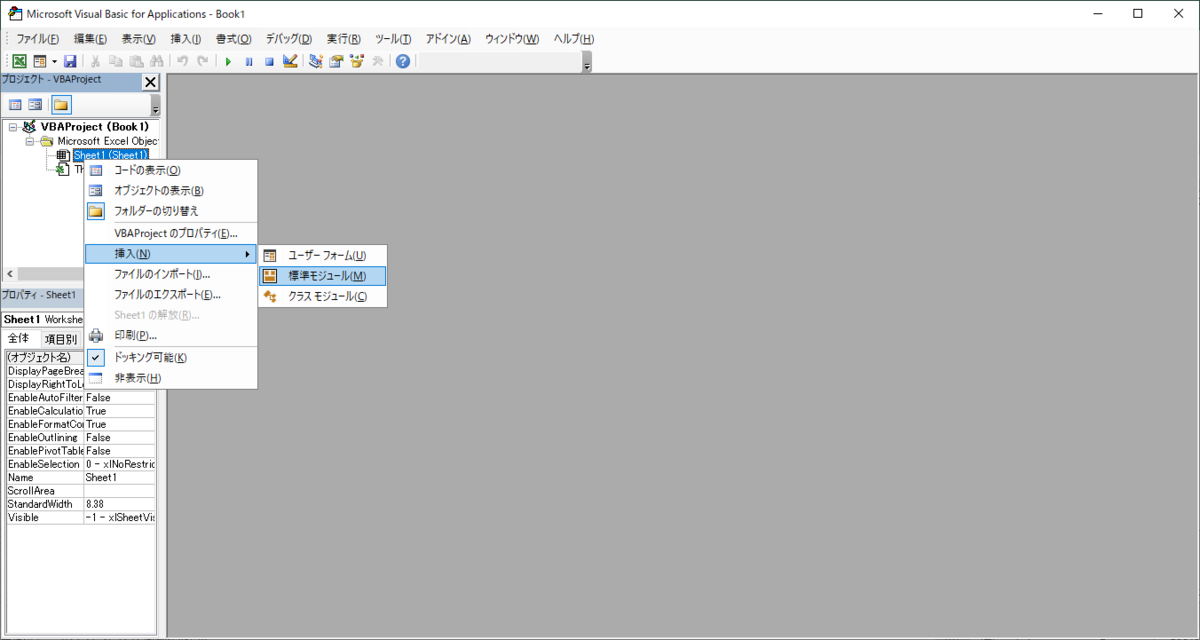Choose オブジェクトの表示(B) in the context menu
Screen dimensions: 1200x640
click(x=170, y=190)
